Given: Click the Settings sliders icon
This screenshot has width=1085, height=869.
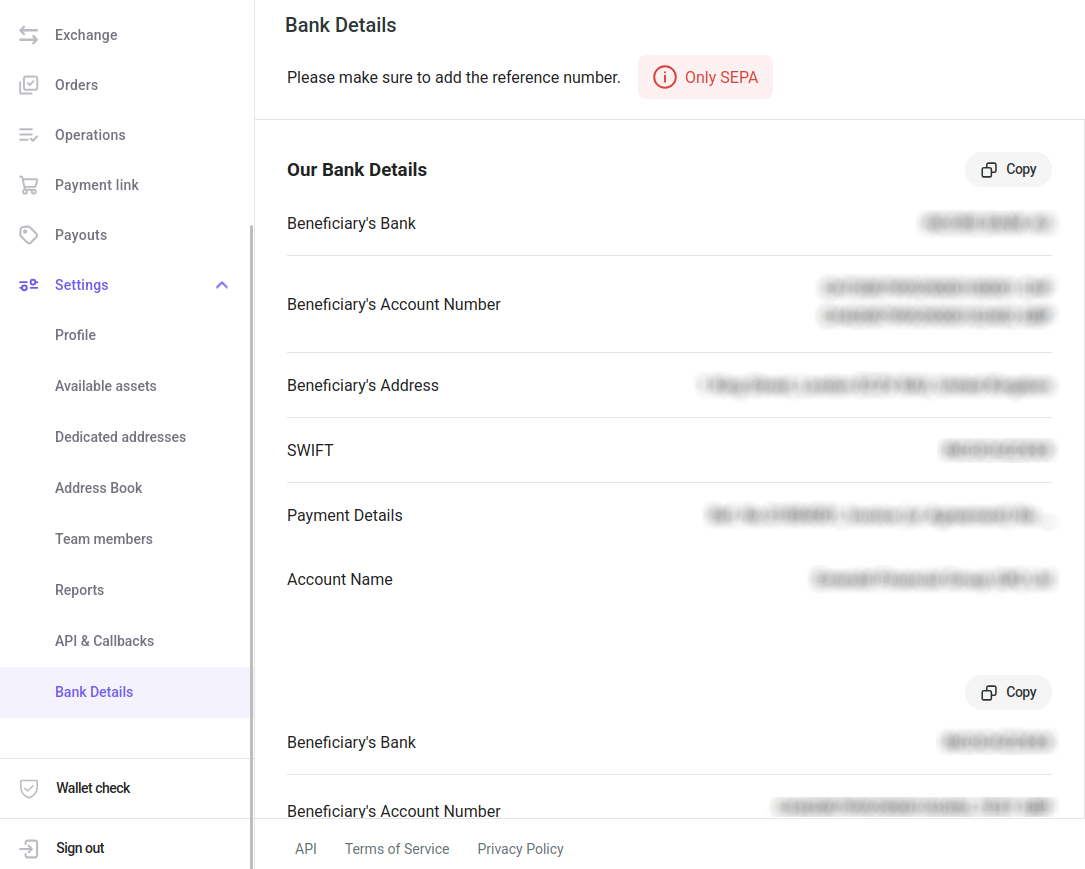Looking at the screenshot, I should 29,284.
